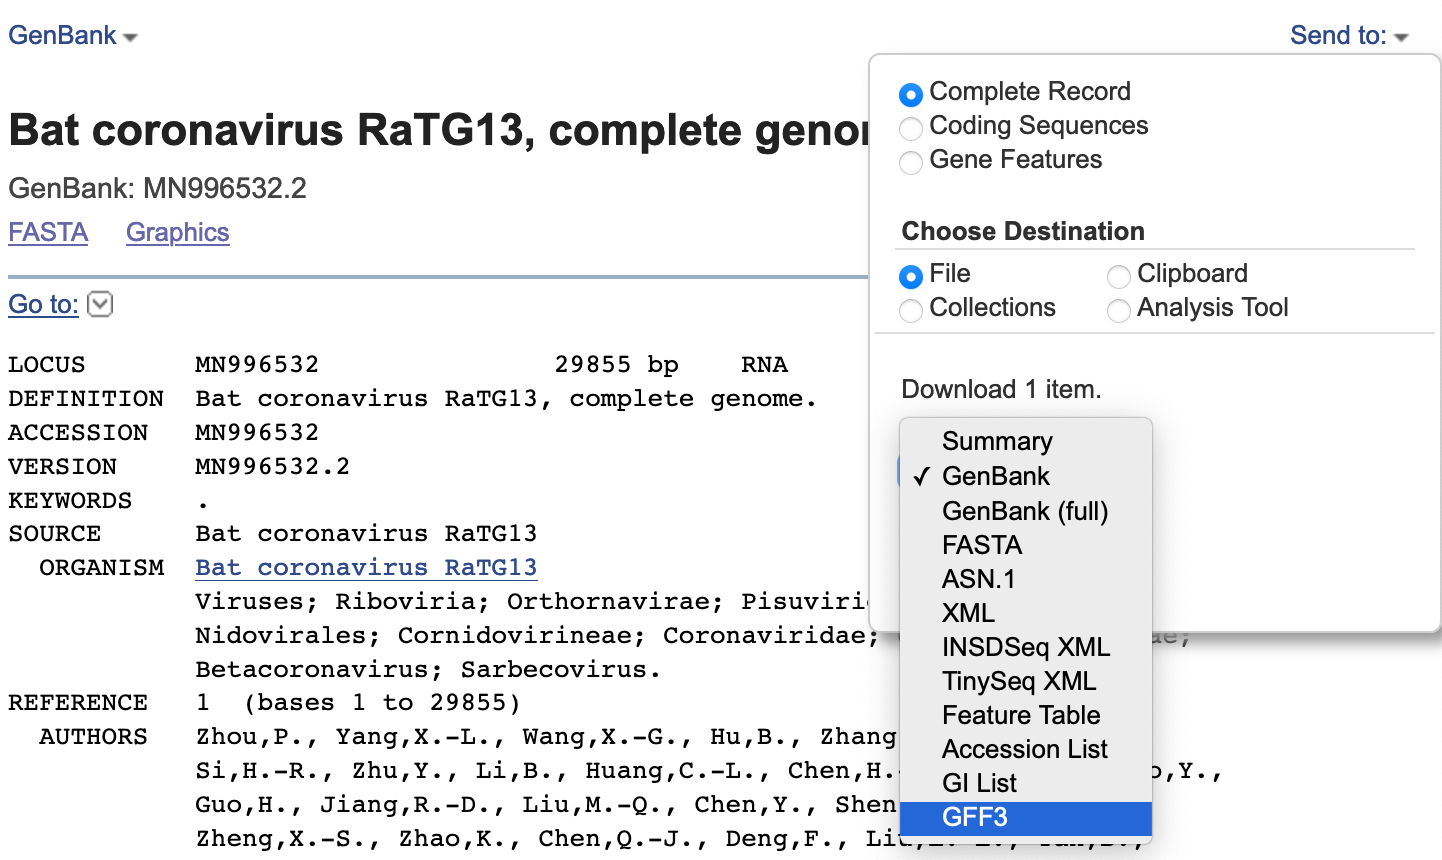Select FASTA in the format list
The width and height of the screenshot is (1442, 860).
pos(1026,545)
